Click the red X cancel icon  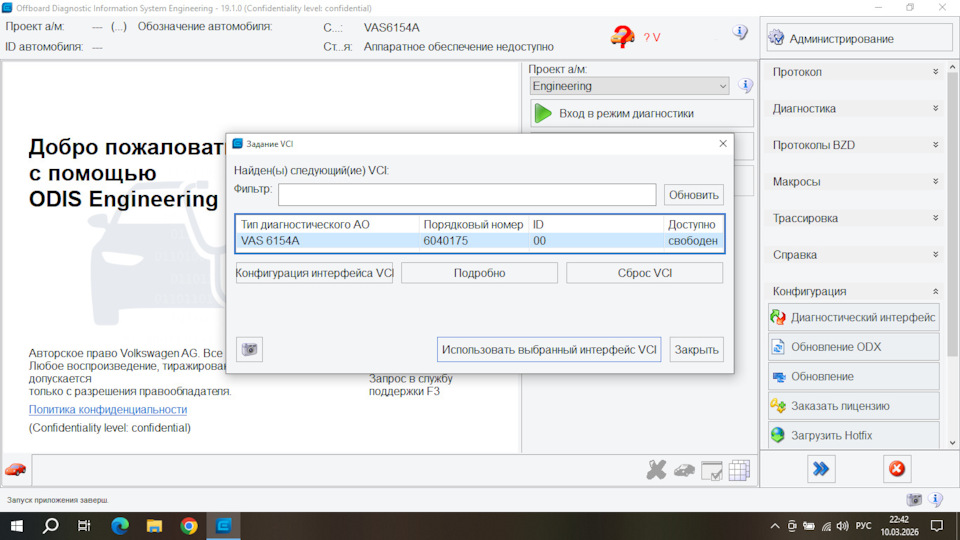click(x=897, y=469)
